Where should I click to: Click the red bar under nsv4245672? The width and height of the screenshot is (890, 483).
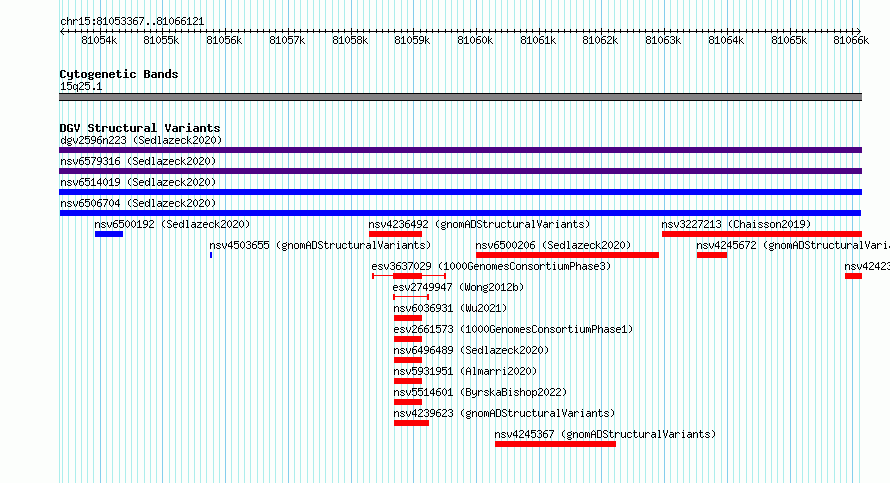pos(712,255)
